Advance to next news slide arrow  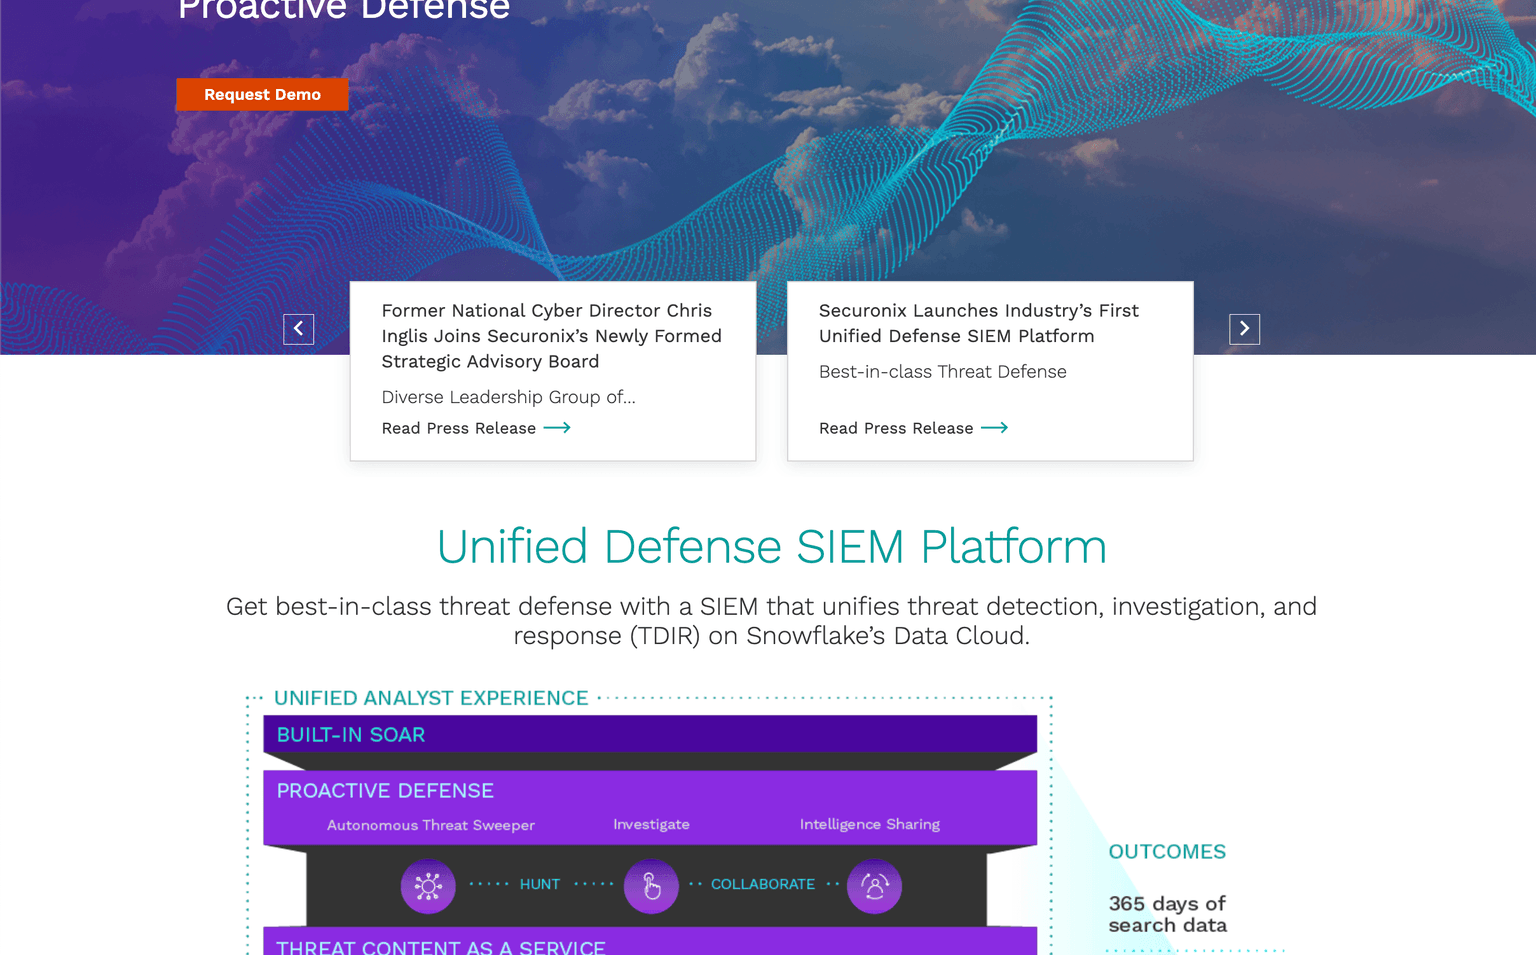tap(1244, 329)
